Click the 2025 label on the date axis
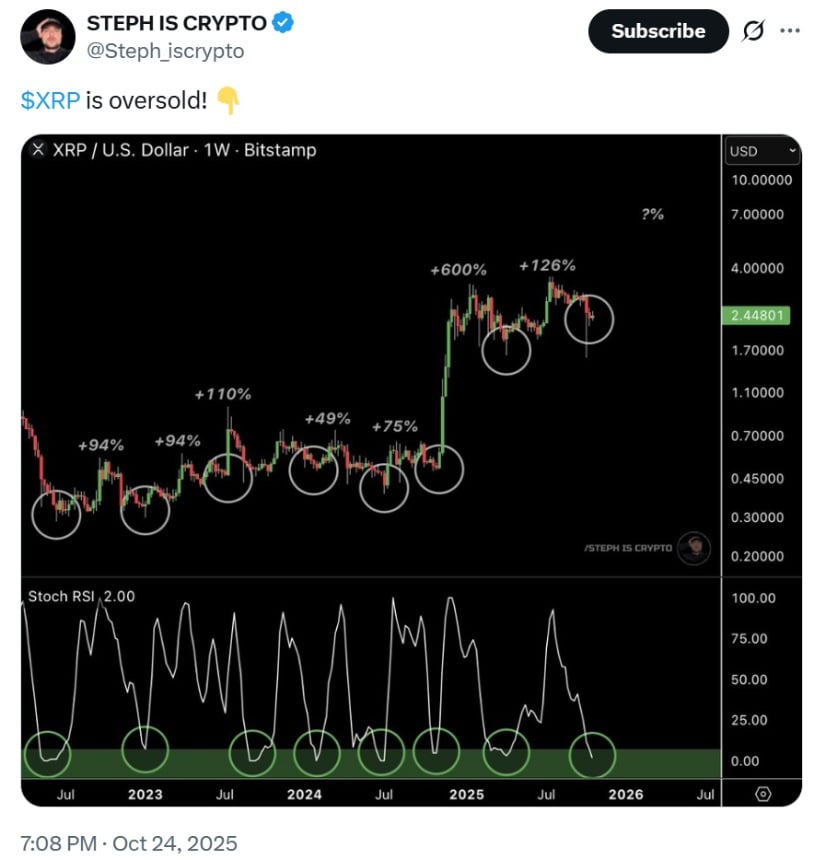 [466, 793]
